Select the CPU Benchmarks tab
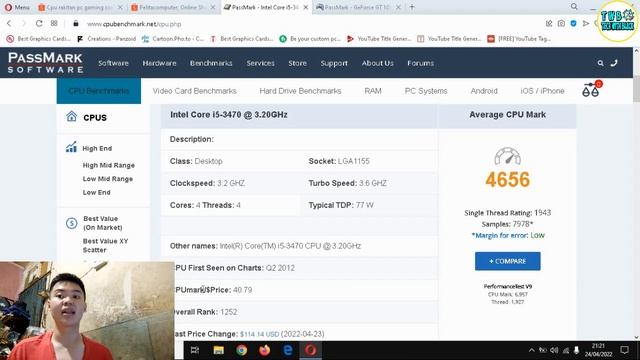640x360 pixels. click(99, 91)
